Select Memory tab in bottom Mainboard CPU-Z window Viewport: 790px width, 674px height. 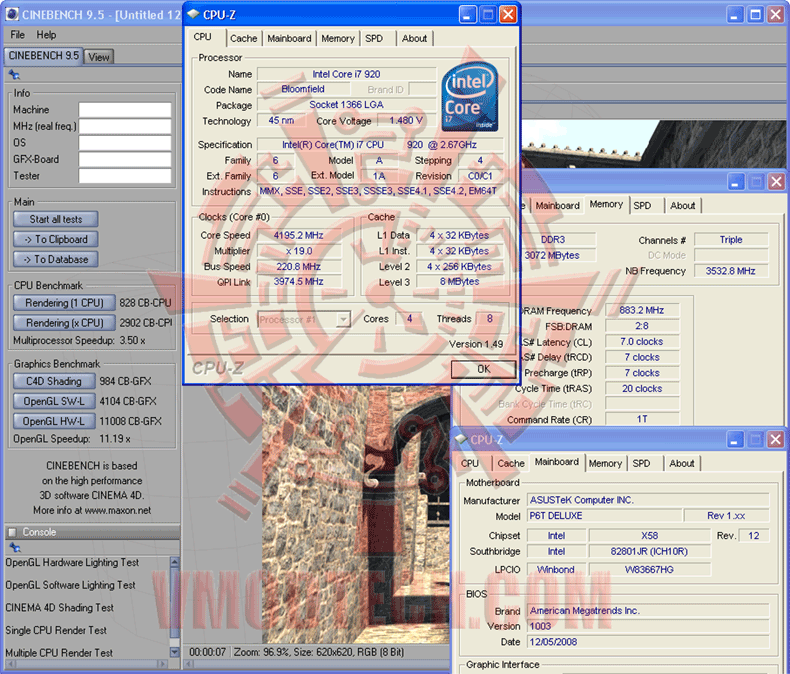tap(605, 463)
